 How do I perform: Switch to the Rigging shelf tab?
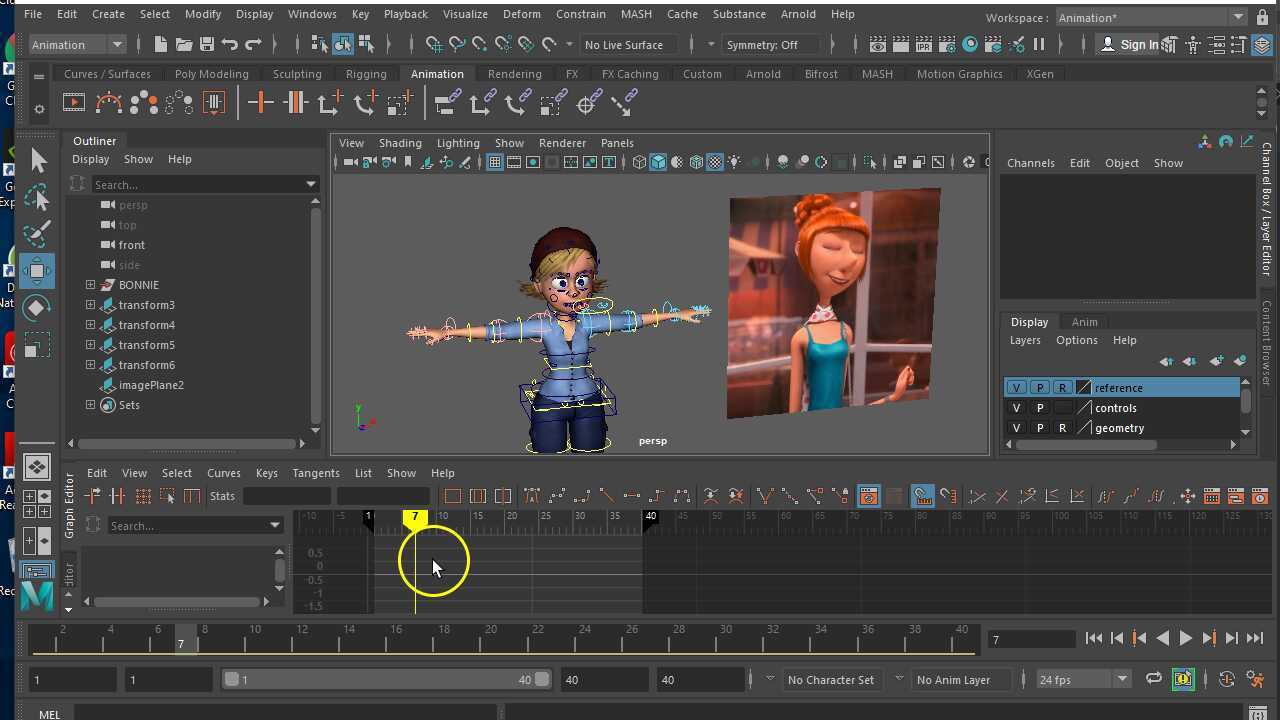click(366, 73)
